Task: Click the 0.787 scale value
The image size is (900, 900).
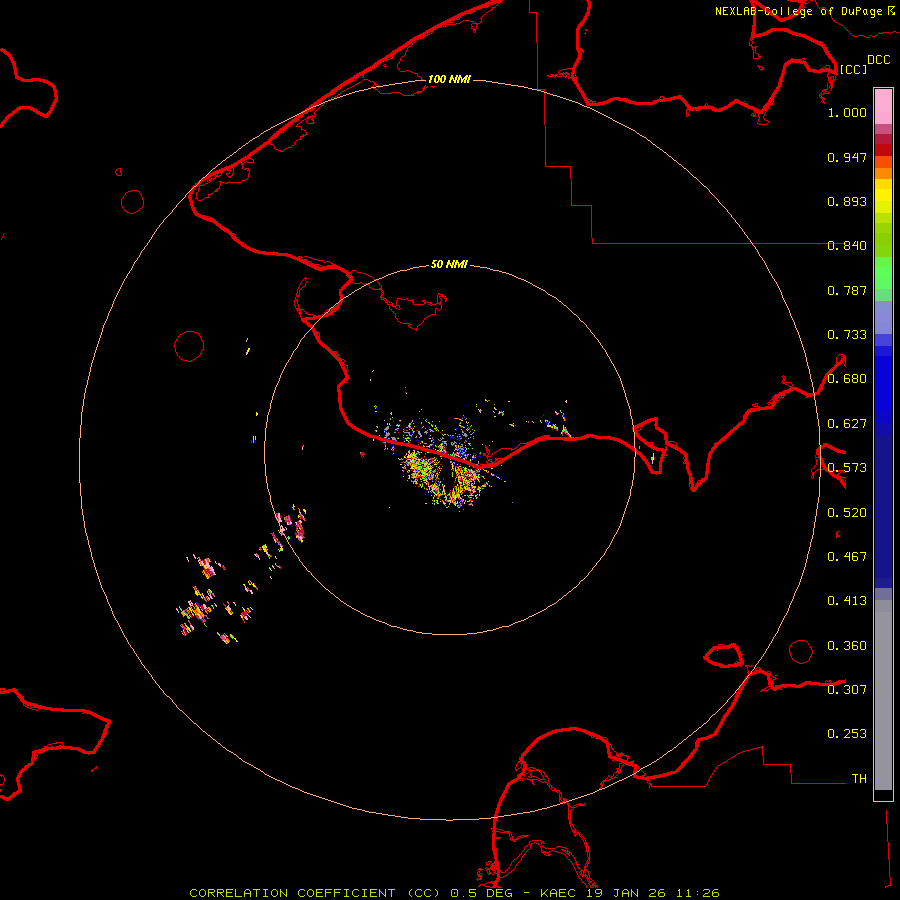Action: pos(847,290)
